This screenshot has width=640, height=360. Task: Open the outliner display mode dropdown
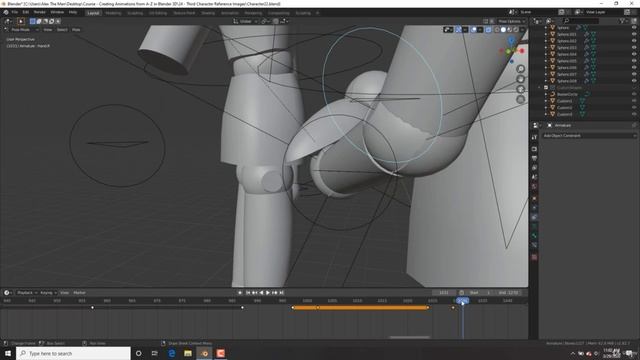[550, 21]
